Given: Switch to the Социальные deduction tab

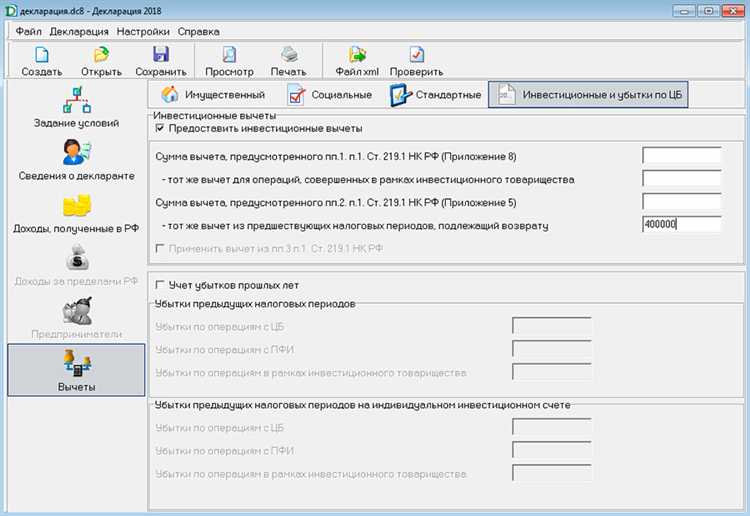Looking at the screenshot, I should point(326,95).
